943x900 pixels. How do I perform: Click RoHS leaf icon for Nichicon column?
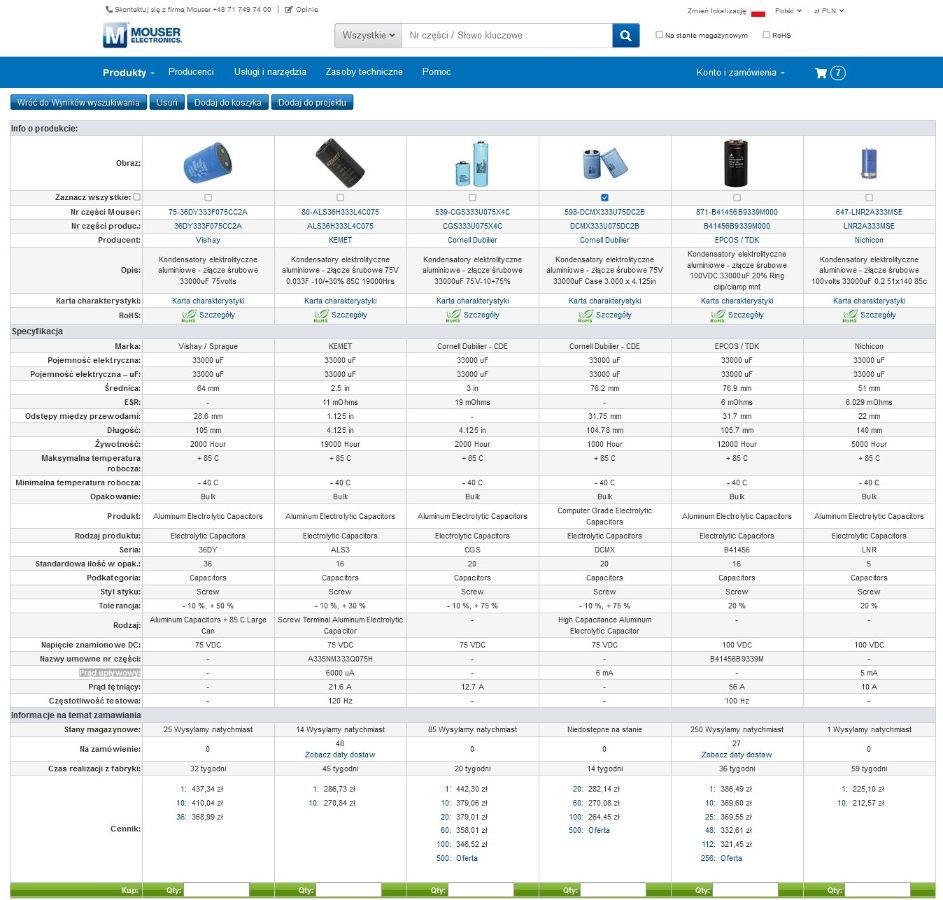point(850,315)
